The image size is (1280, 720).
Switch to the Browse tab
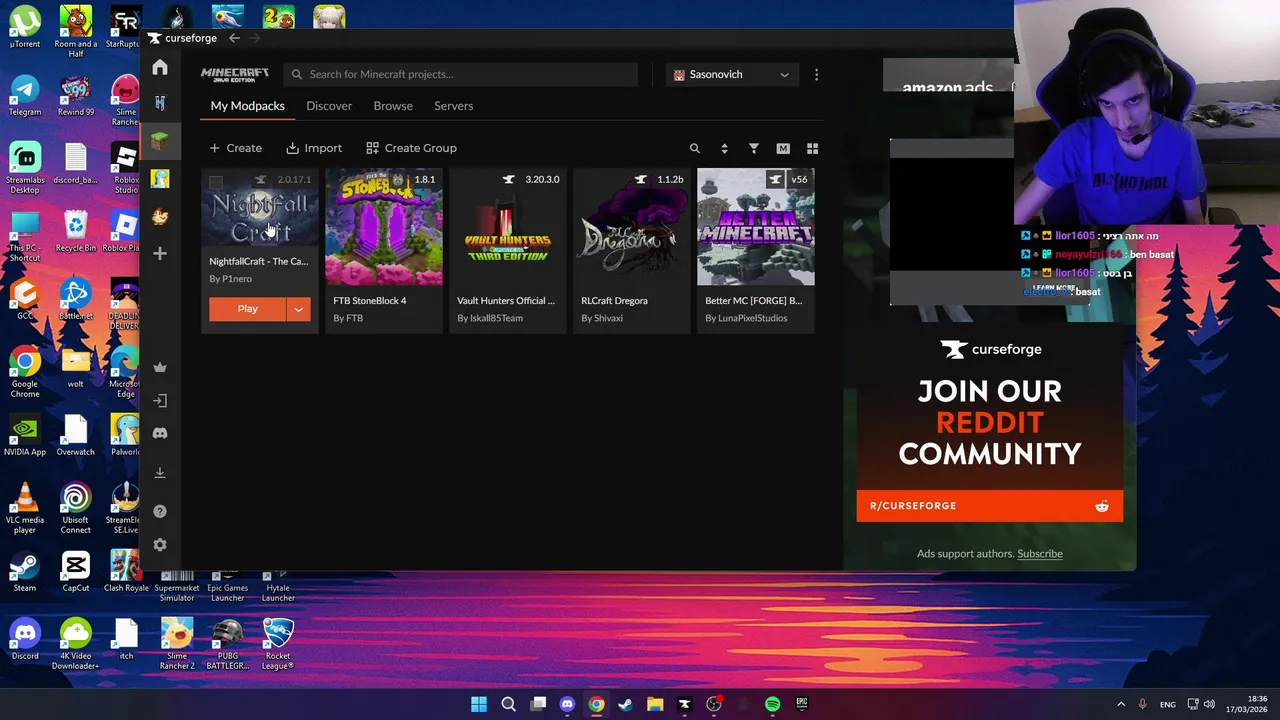393,106
